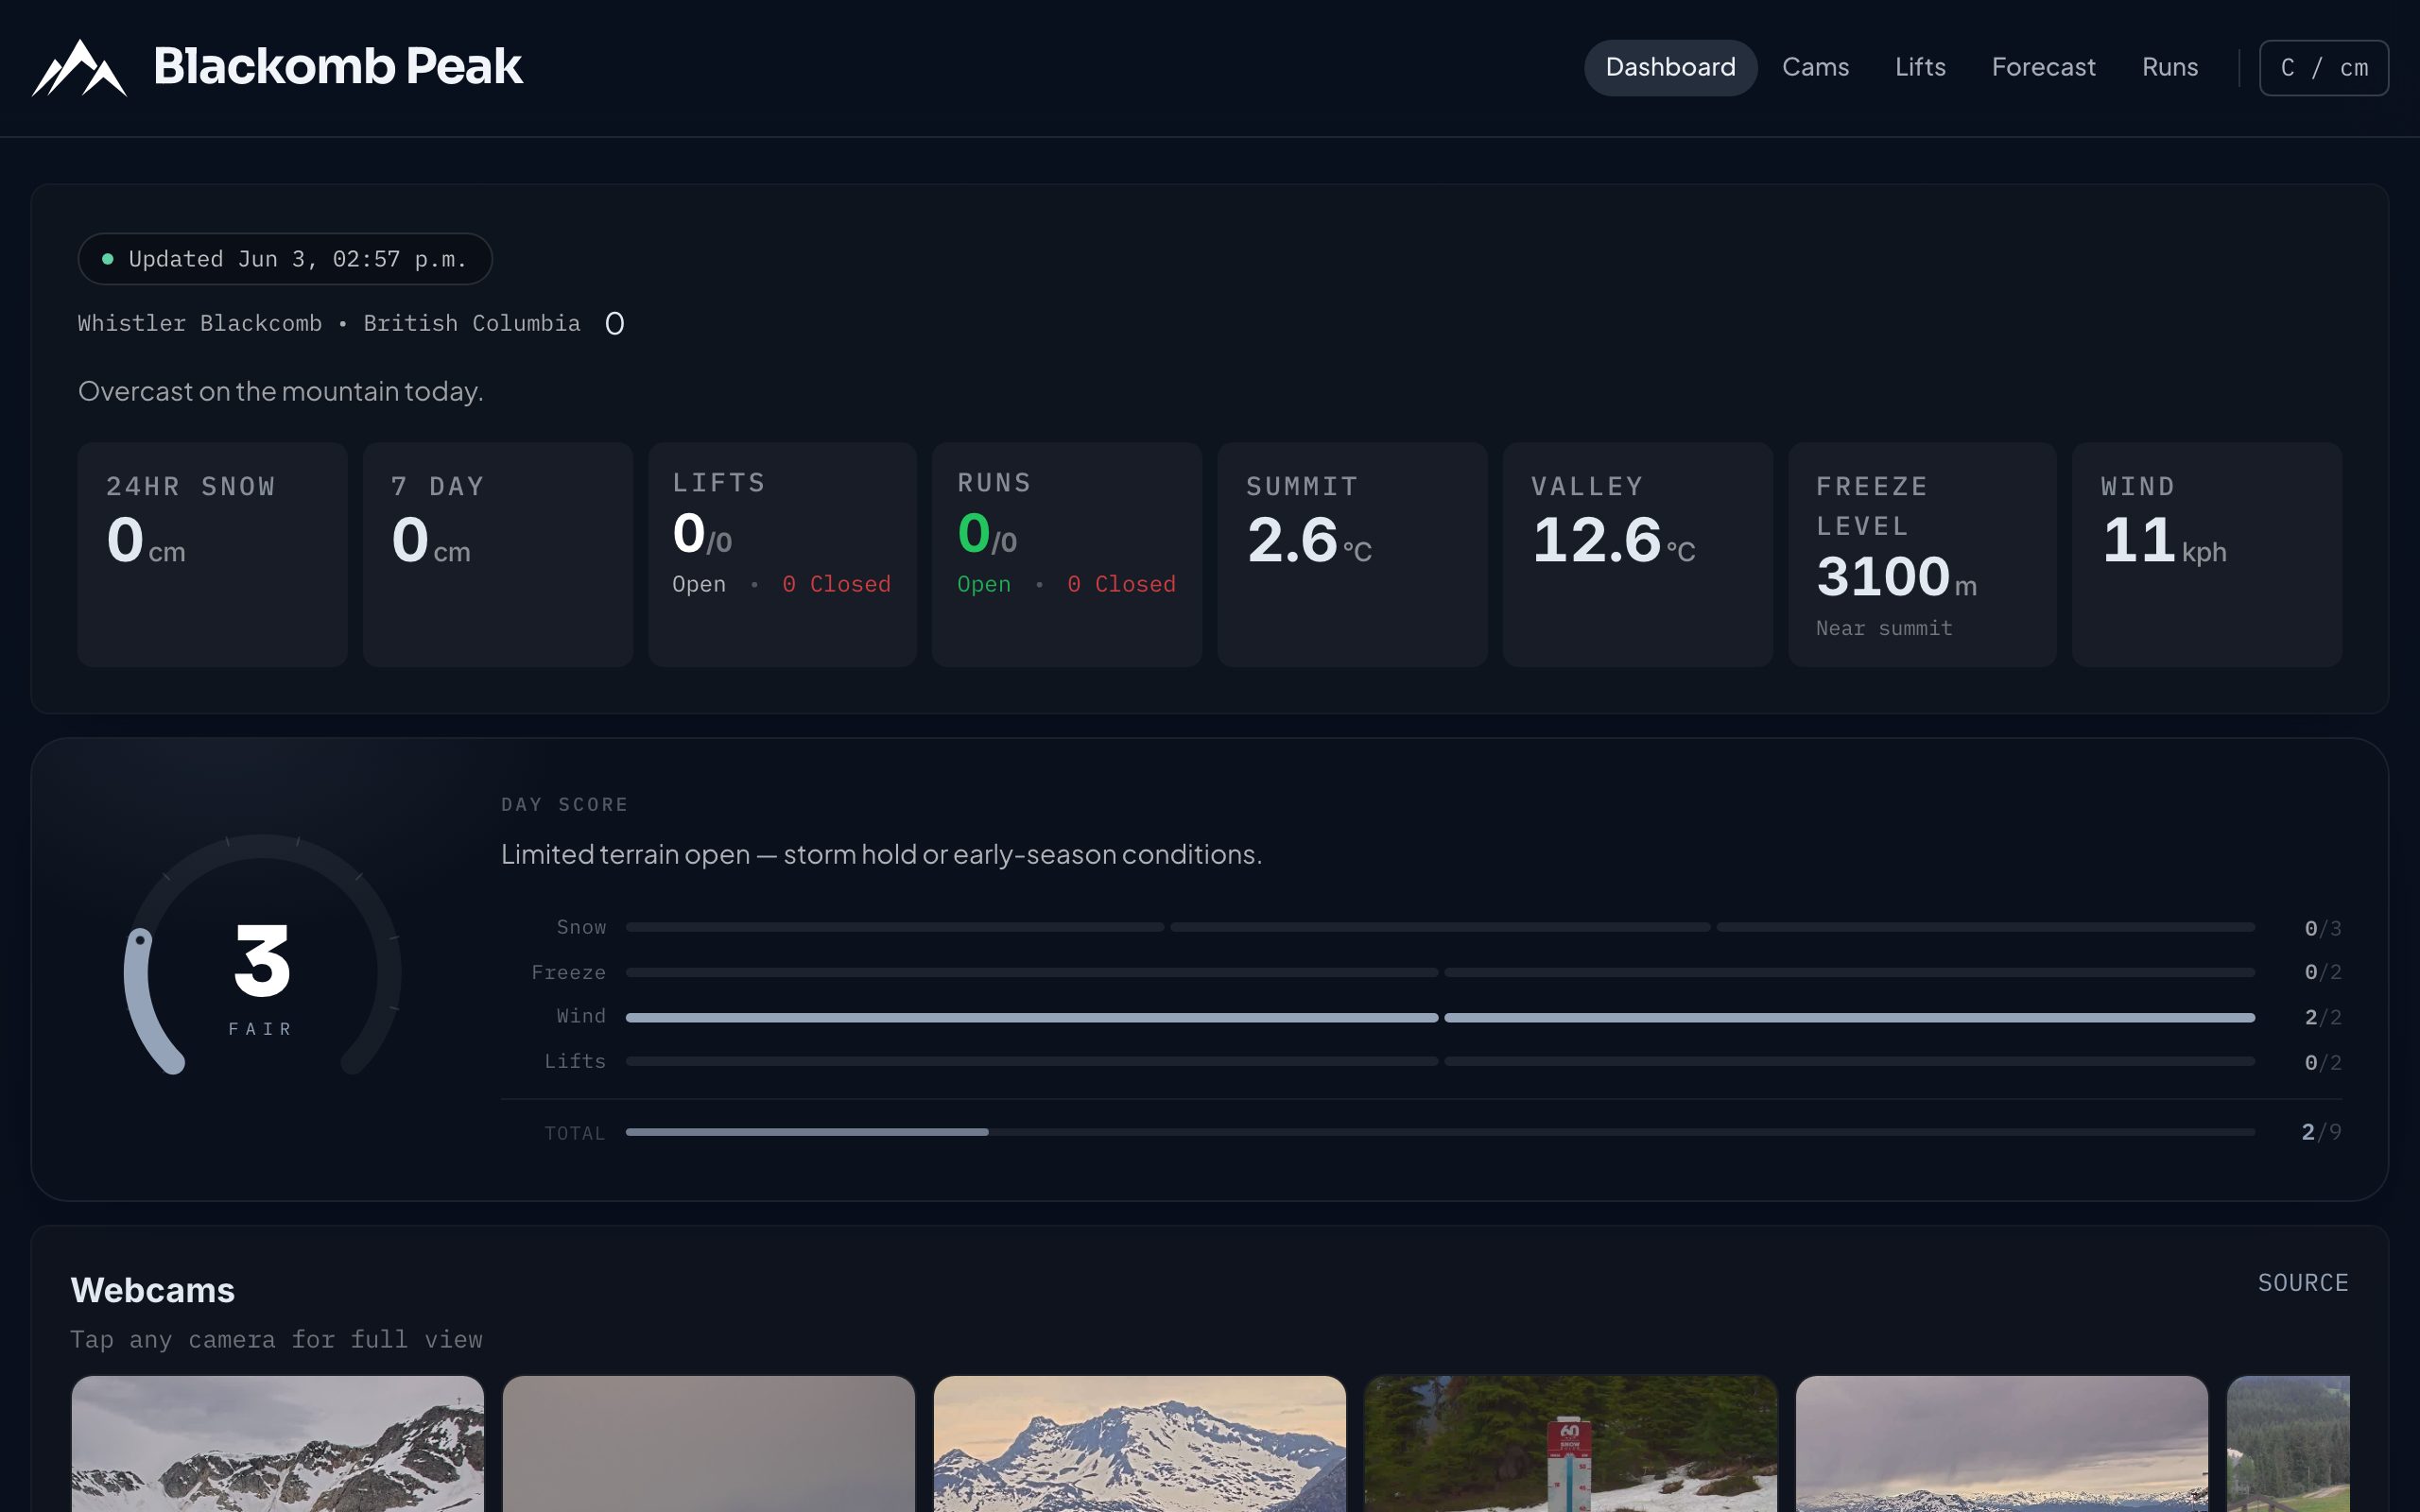Click the Day Score gauge showing 3
The width and height of the screenshot is (2420, 1512).
click(x=262, y=955)
